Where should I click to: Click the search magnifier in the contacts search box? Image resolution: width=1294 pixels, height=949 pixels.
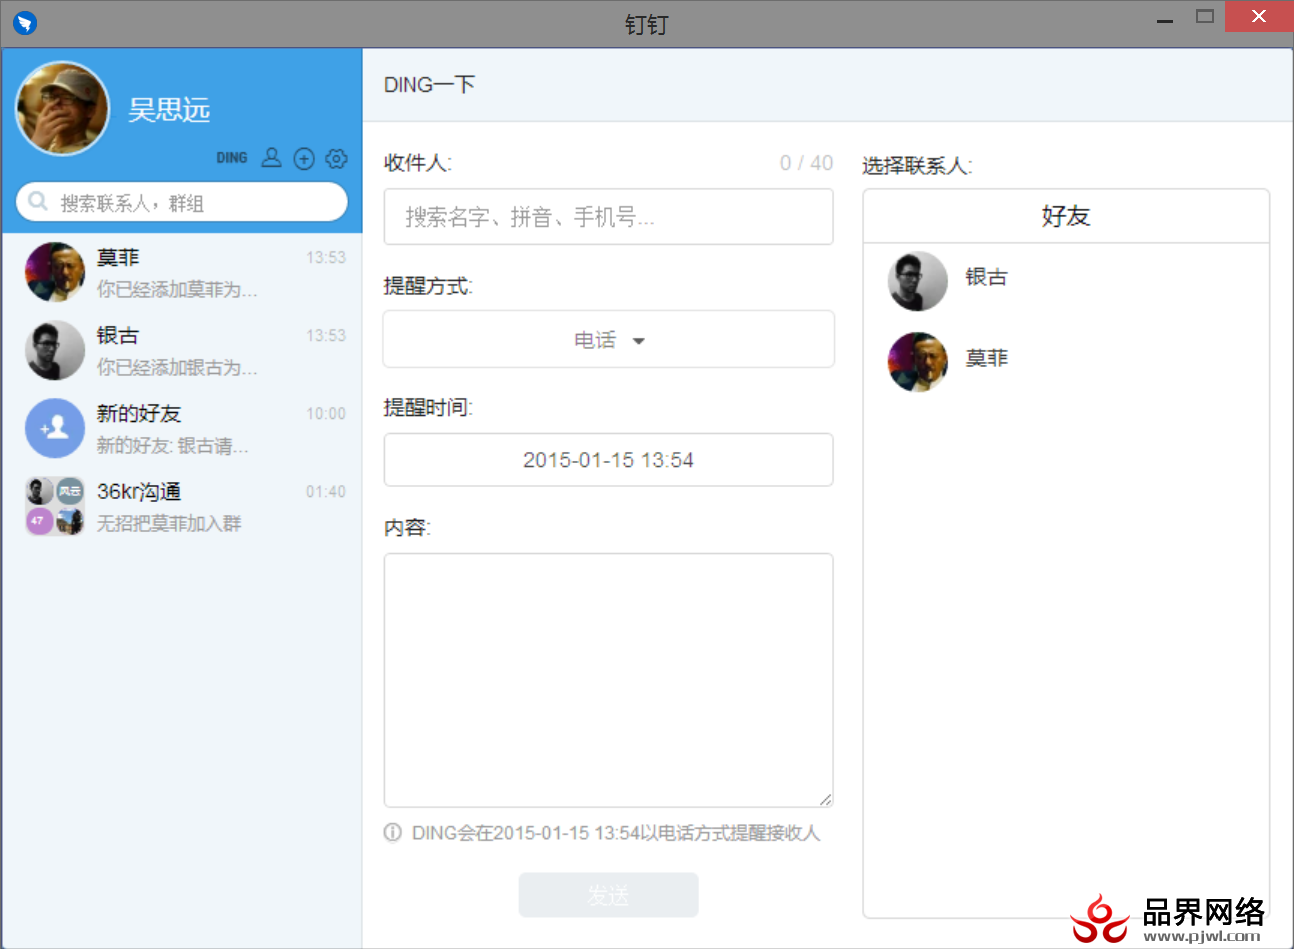[38, 201]
